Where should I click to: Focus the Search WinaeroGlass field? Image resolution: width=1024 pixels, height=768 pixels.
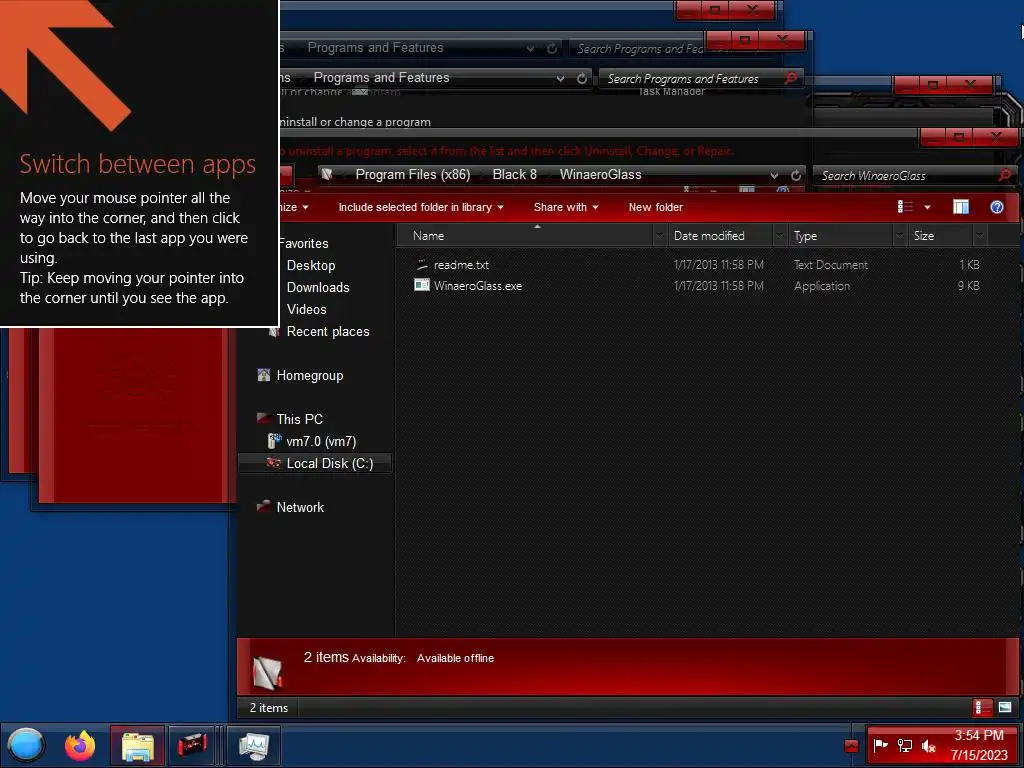pos(904,175)
